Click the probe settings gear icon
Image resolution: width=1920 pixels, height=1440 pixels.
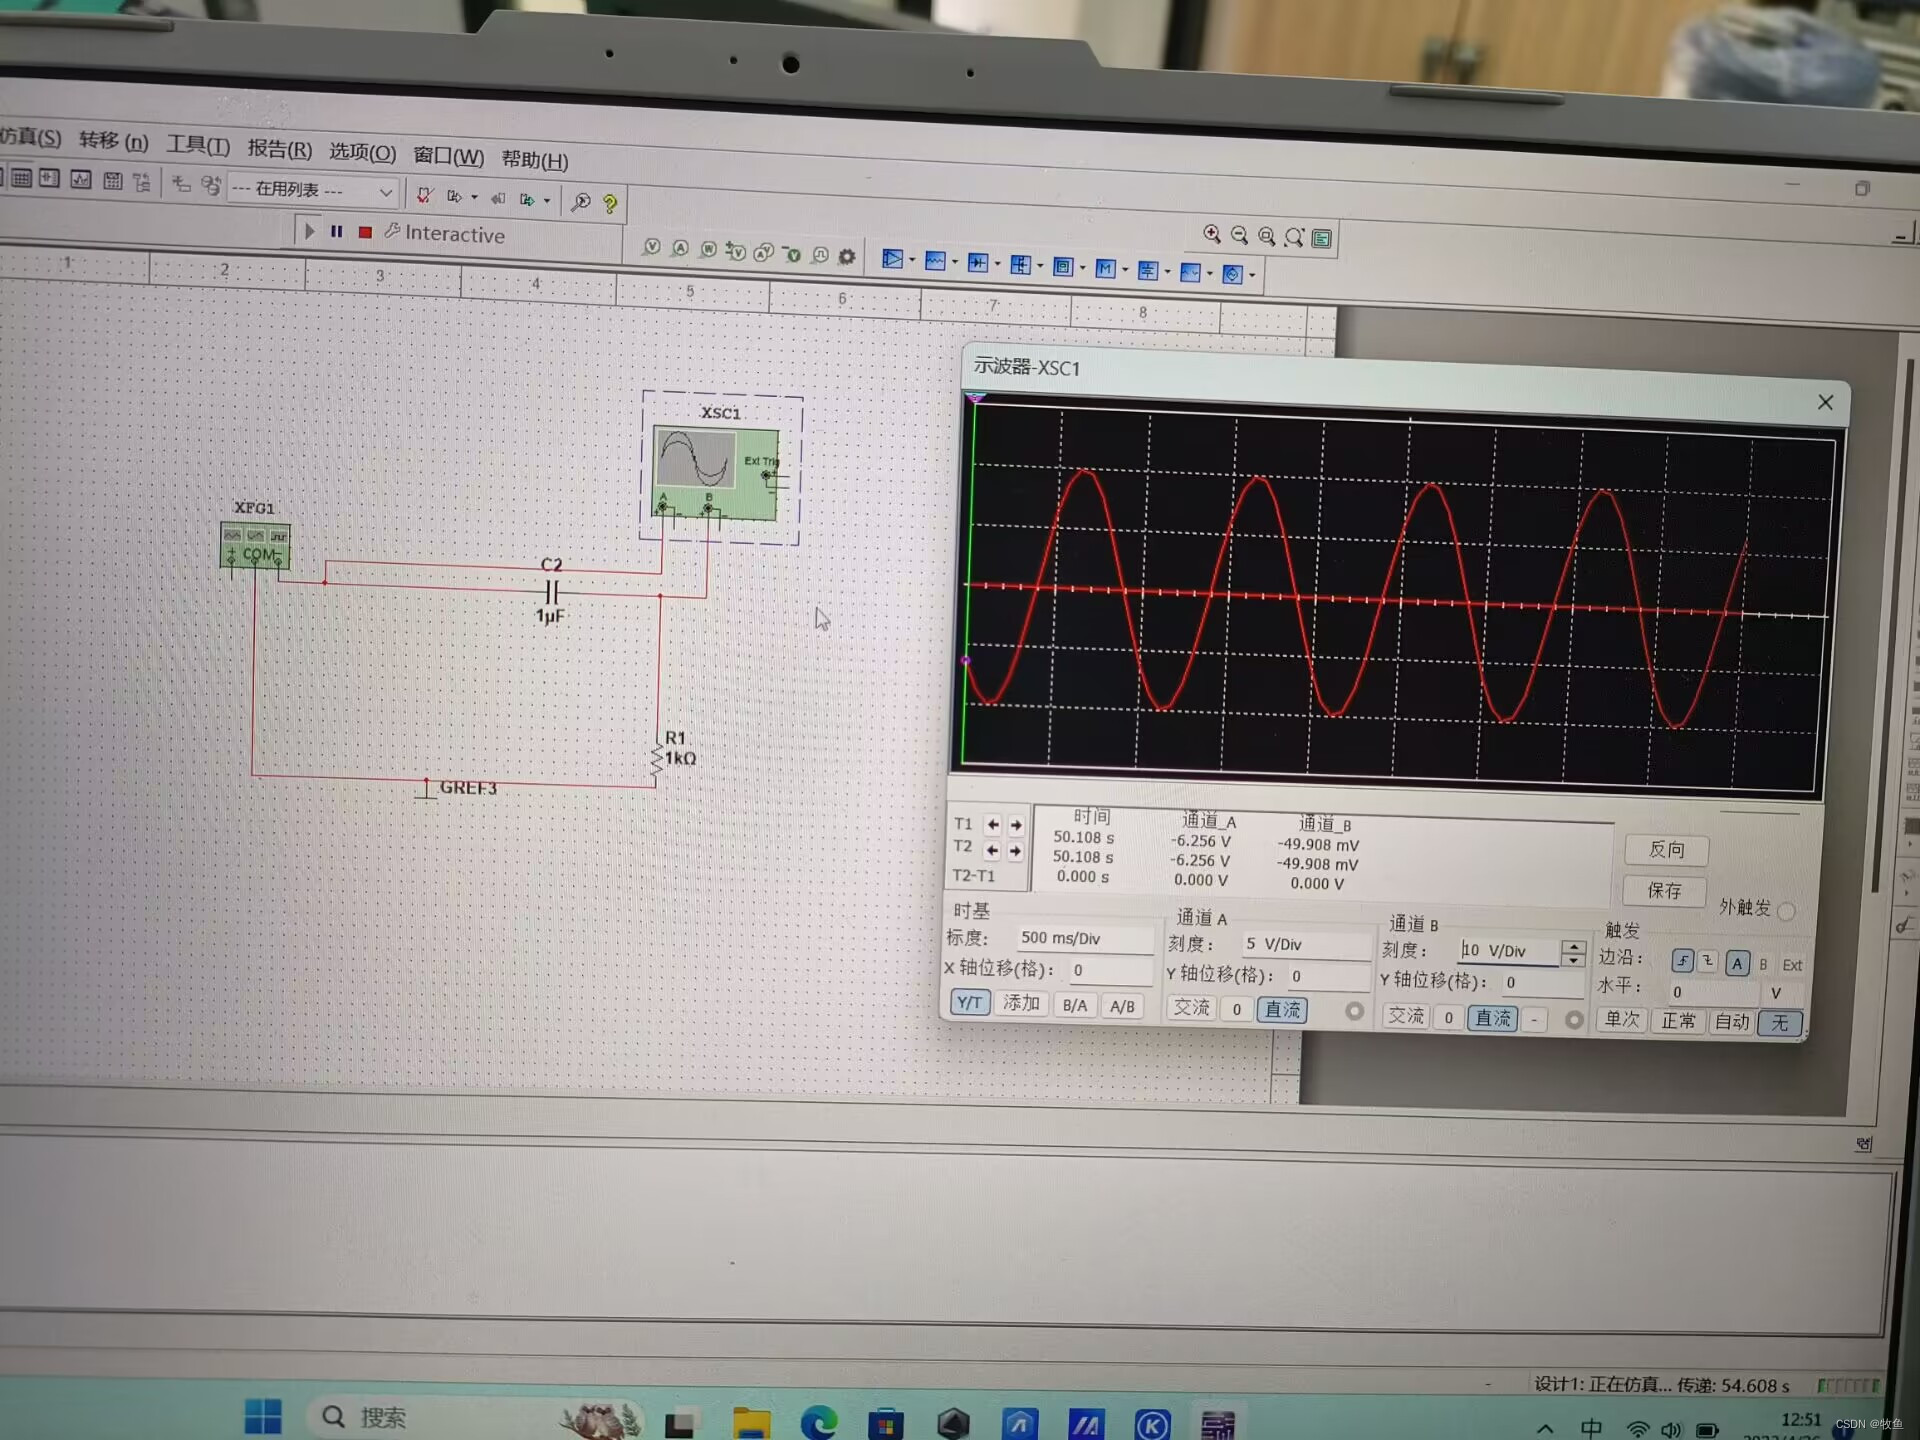(x=847, y=257)
